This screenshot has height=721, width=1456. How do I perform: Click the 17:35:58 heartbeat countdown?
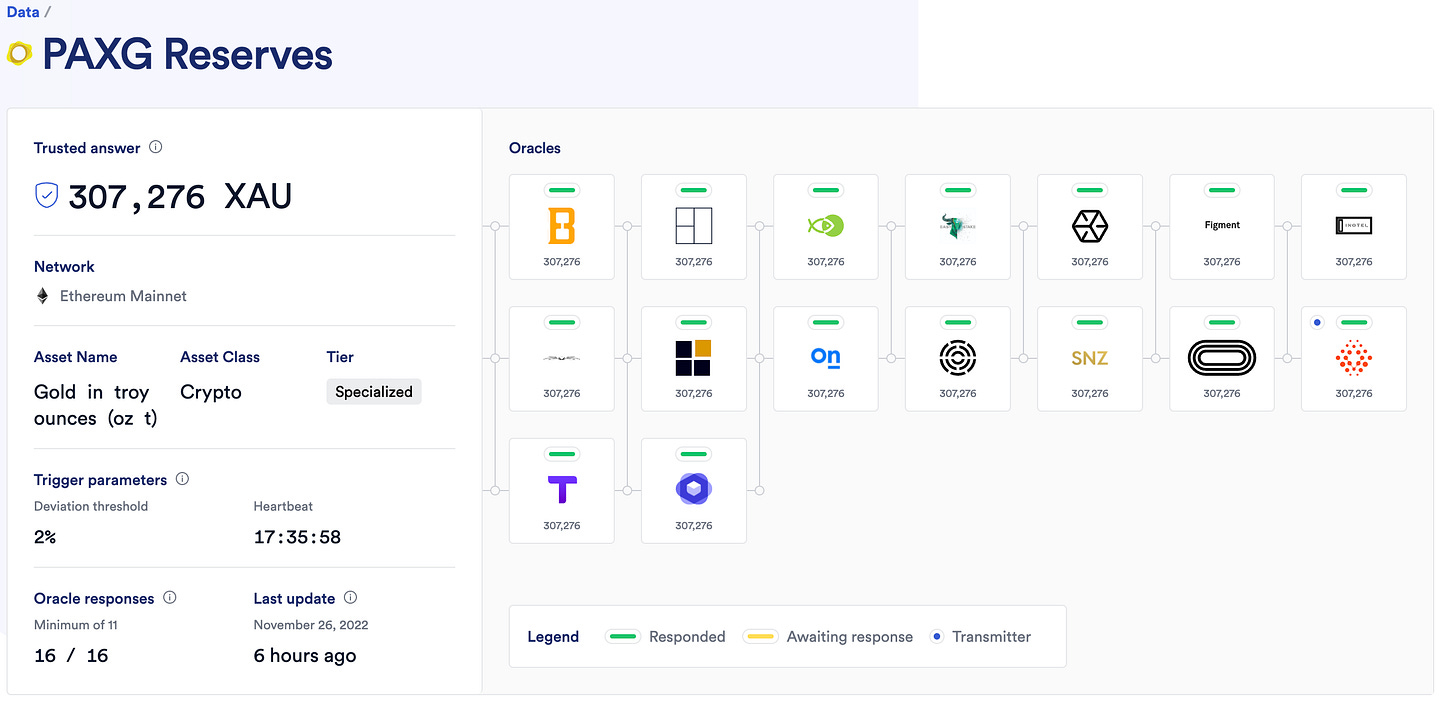pos(297,537)
